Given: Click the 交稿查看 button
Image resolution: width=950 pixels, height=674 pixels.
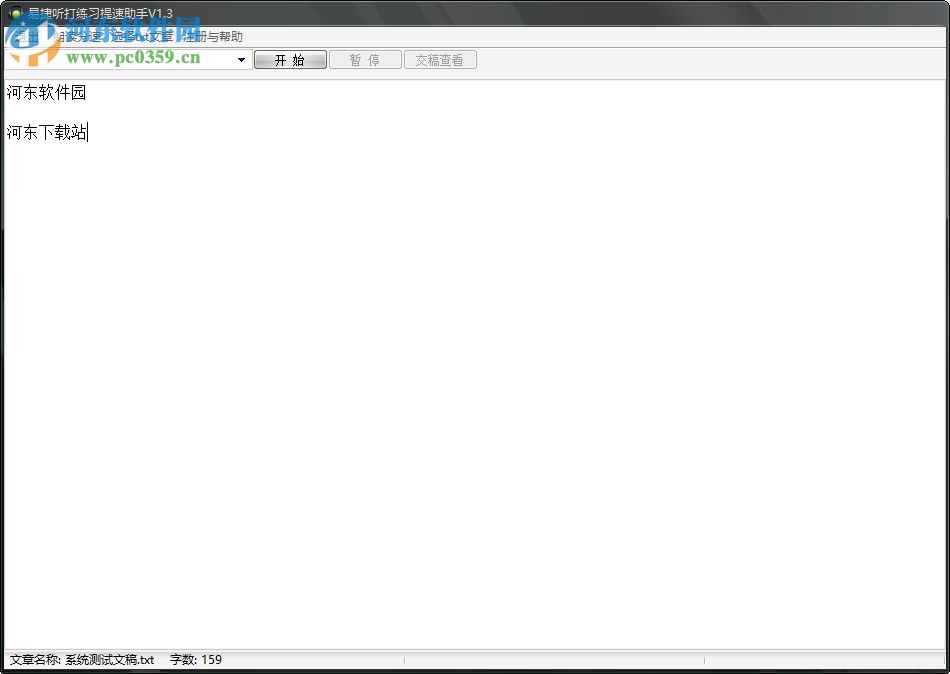Looking at the screenshot, I should [x=440, y=60].
